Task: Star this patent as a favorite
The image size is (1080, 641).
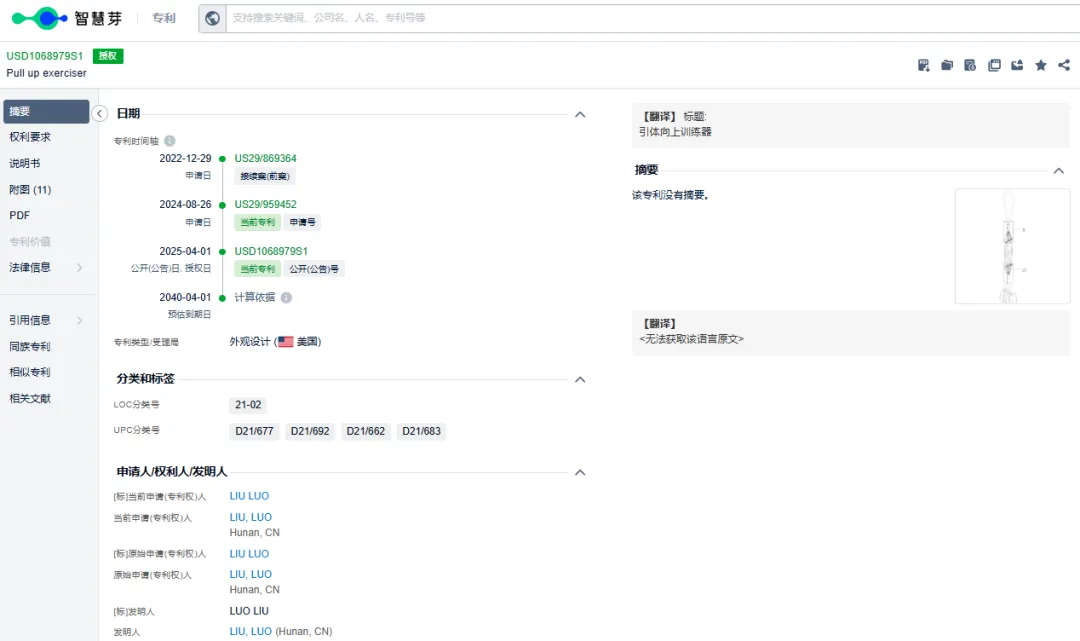Action: (1041, 65)
